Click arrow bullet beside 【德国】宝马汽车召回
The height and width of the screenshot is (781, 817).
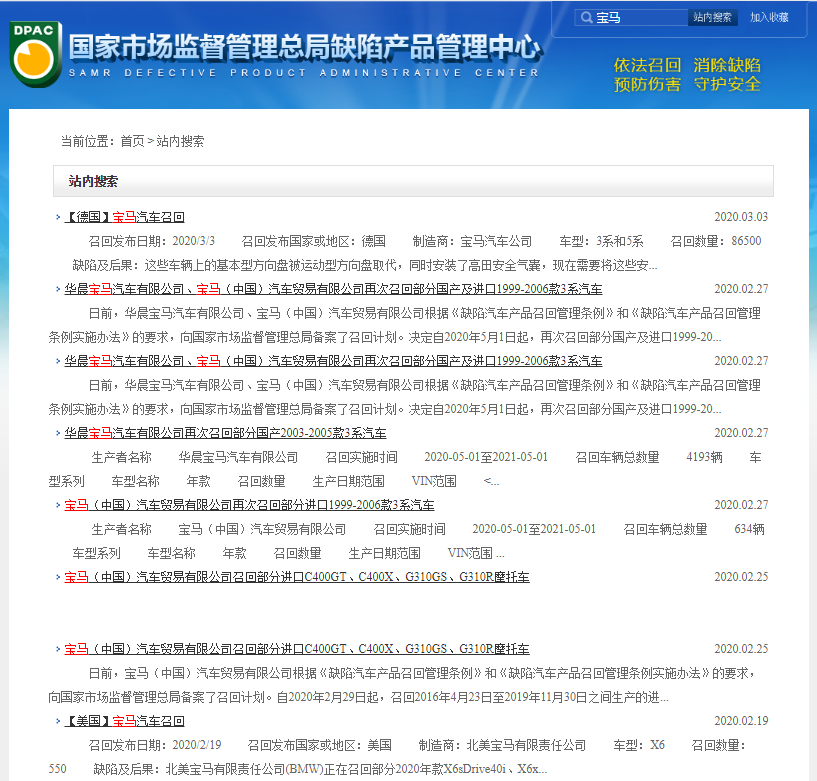(58, 217)
